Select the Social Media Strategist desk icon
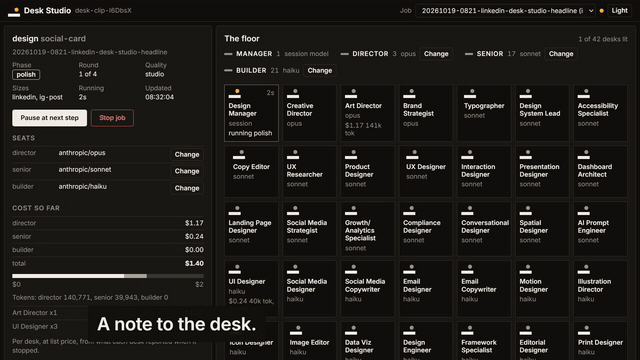Screen dimensions: 640x360 [x=293, y=211]
